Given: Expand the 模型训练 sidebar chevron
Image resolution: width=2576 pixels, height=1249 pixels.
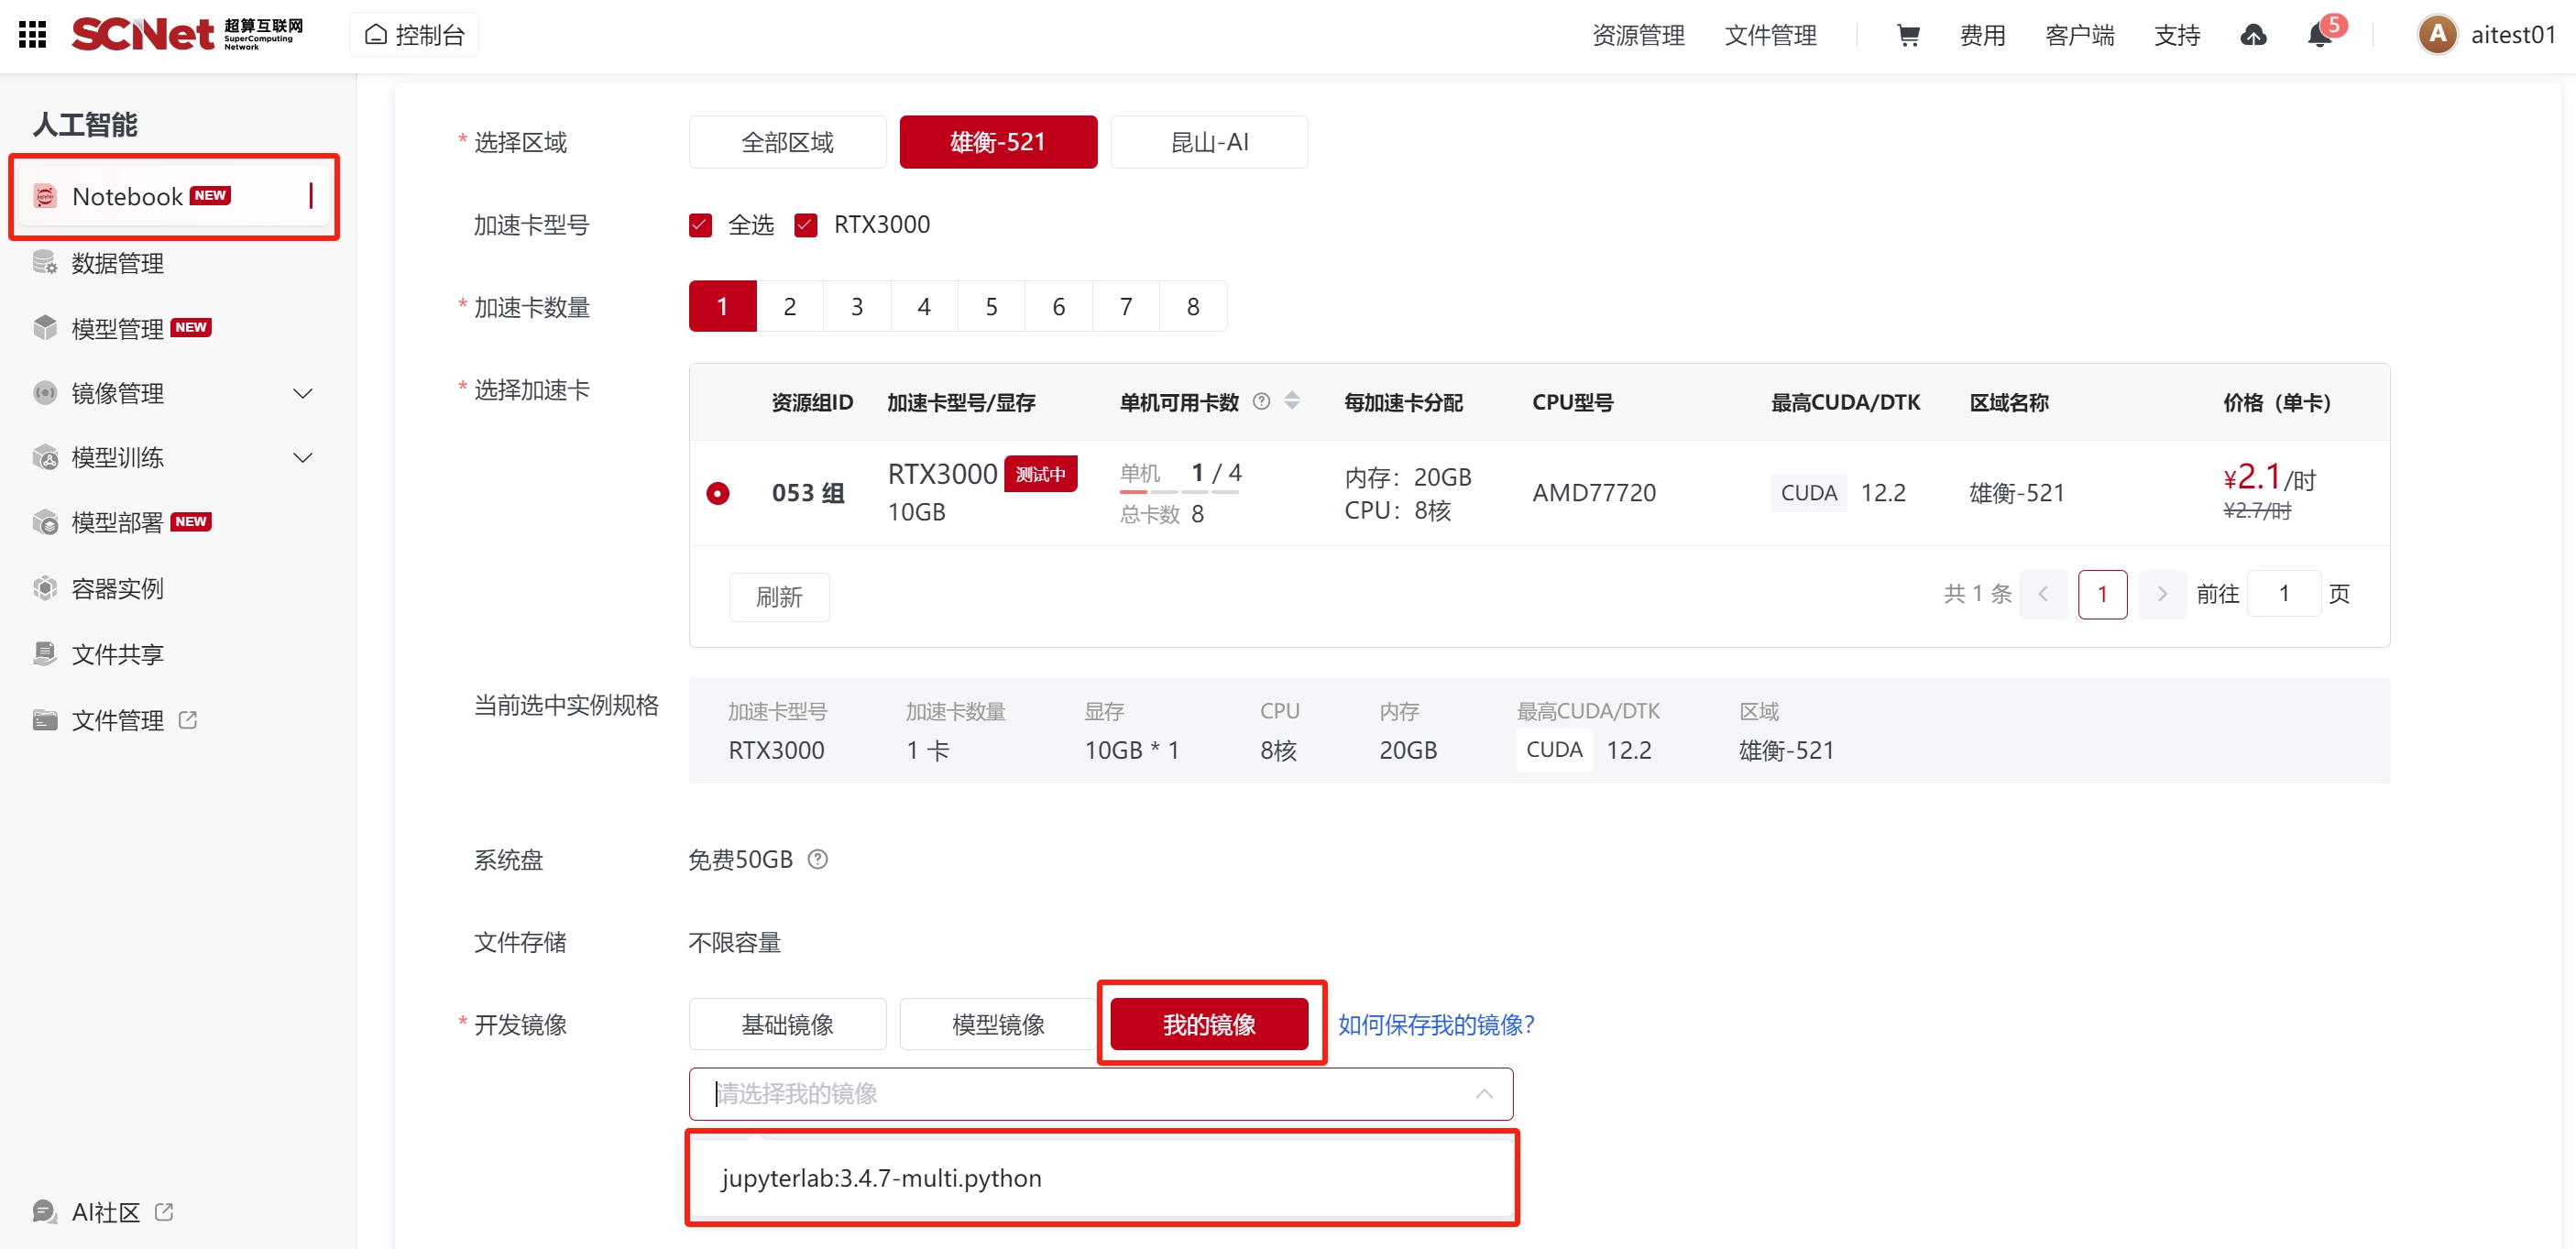Looking at the screenshot, I should [302, 458].
